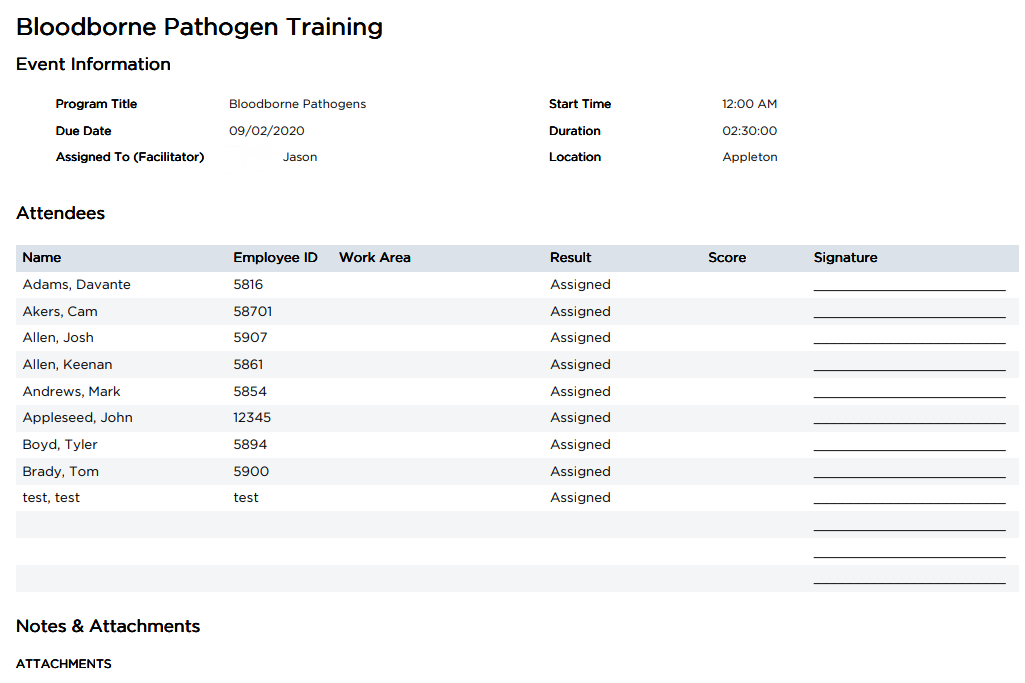Select employee ID 12345 for John Appleseed
The height and width of the screenshot is (683, 1025).
pyautogui.click(x=252, y=418)
